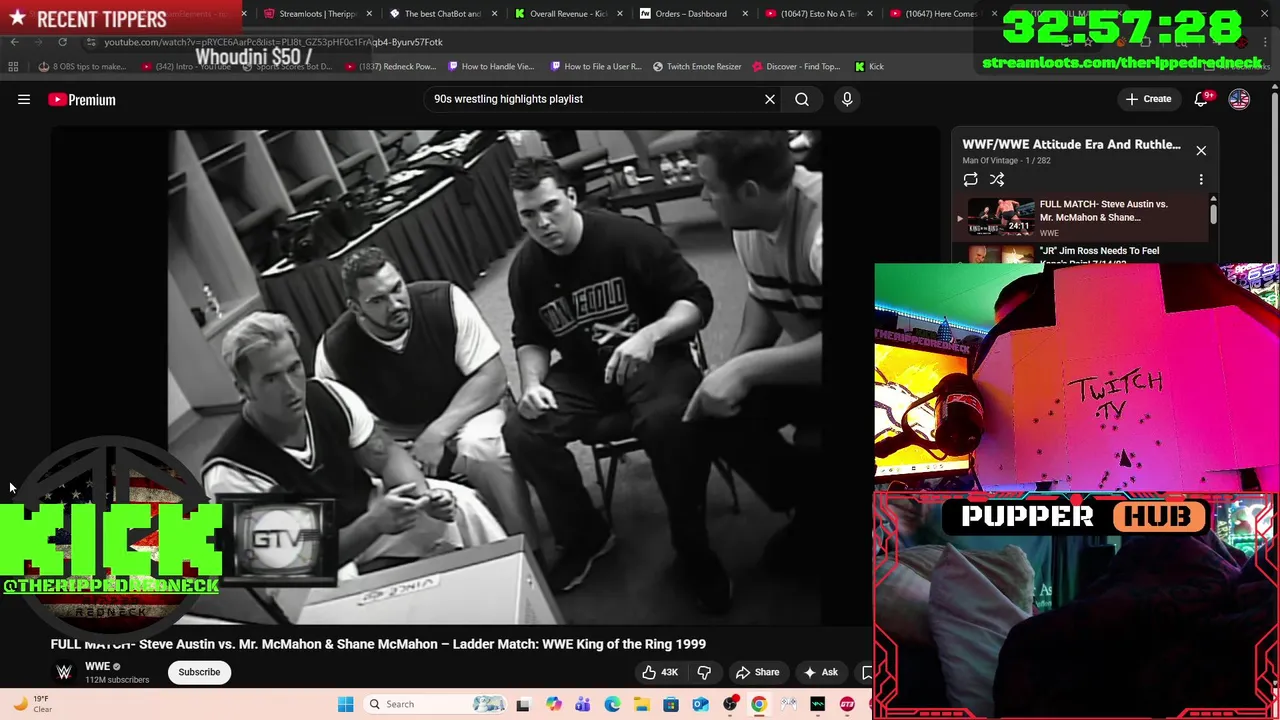Open Microsoft Store from taskbar

pyautogui.click(x=671, y=704)
